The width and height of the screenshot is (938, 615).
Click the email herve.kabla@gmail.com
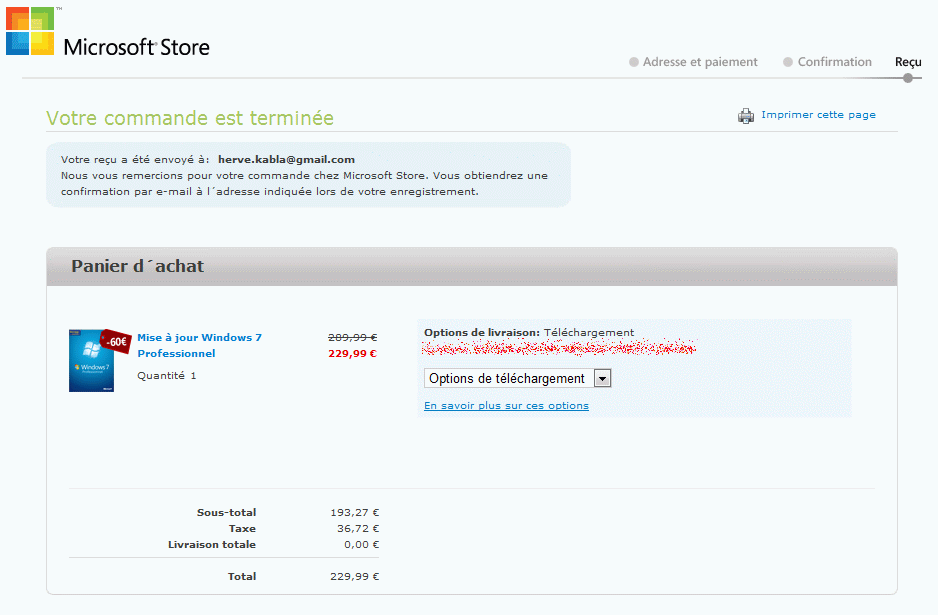click(287, 159)
